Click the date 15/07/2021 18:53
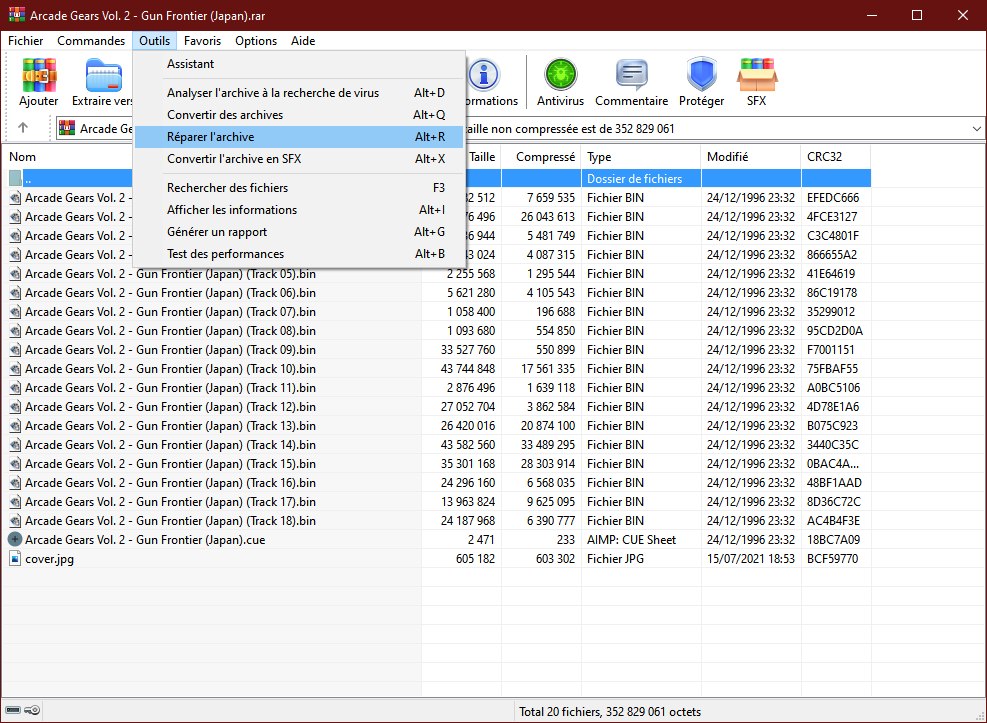The height and width of the screenshot is (723, 987). pyautogui.click(x=751, y=559)
